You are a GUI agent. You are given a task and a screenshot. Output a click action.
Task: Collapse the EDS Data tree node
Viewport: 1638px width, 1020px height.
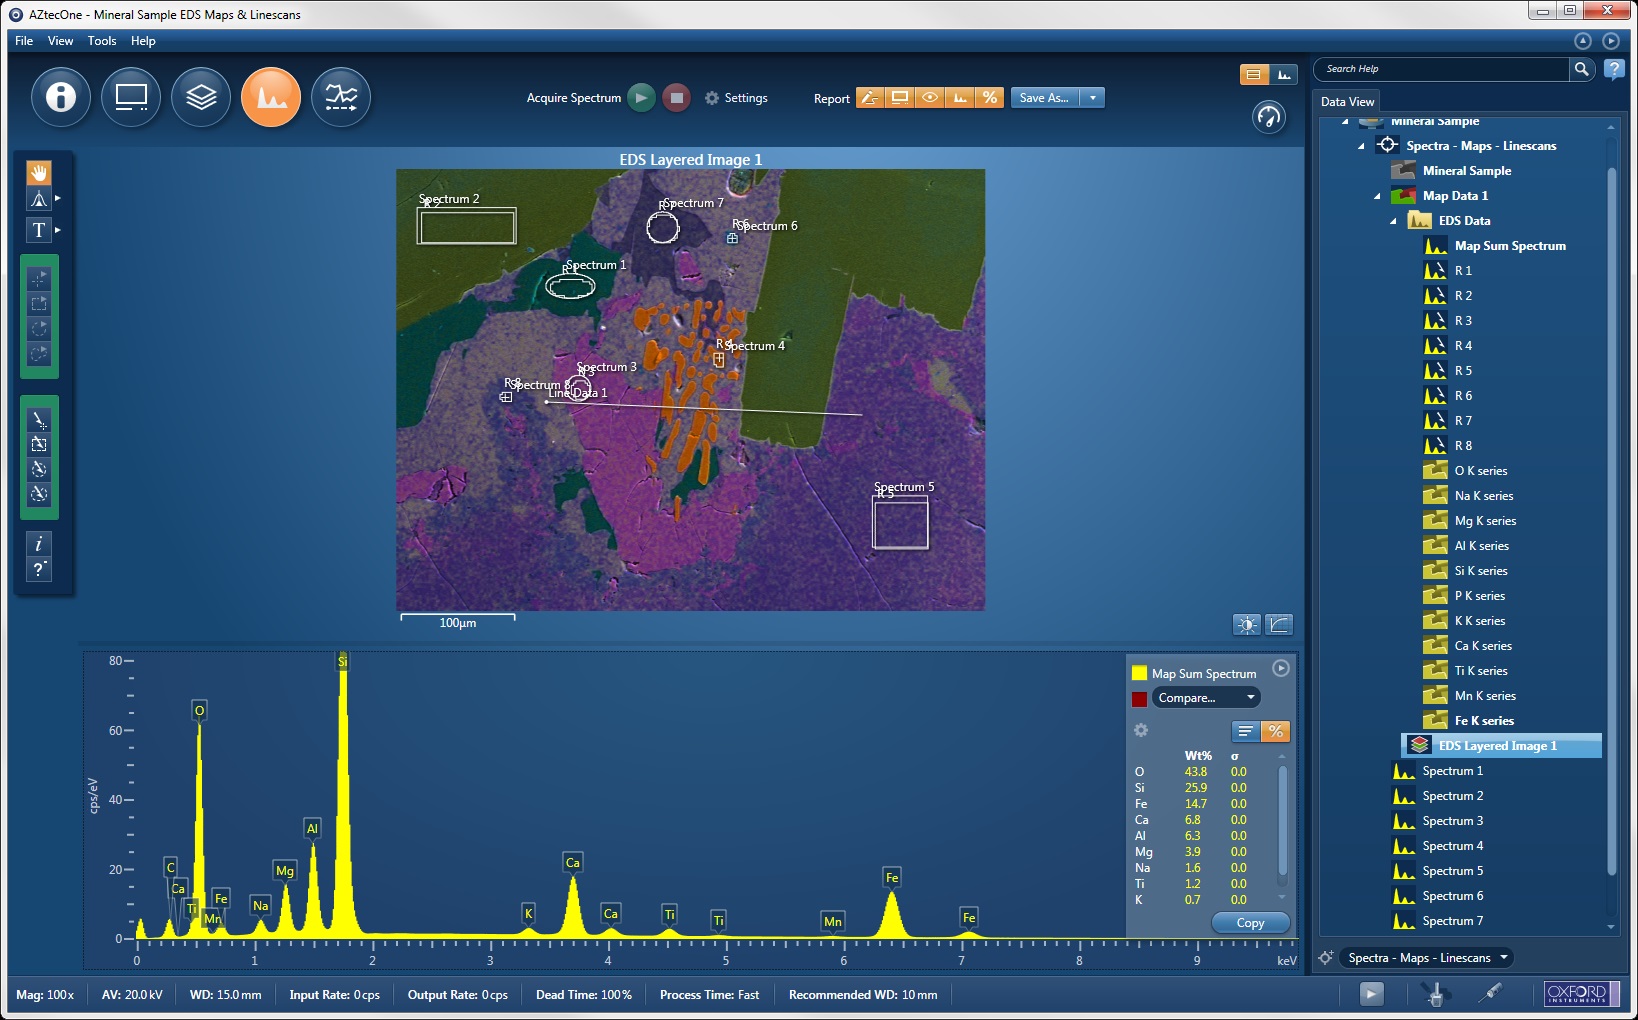pos(1392,220)
